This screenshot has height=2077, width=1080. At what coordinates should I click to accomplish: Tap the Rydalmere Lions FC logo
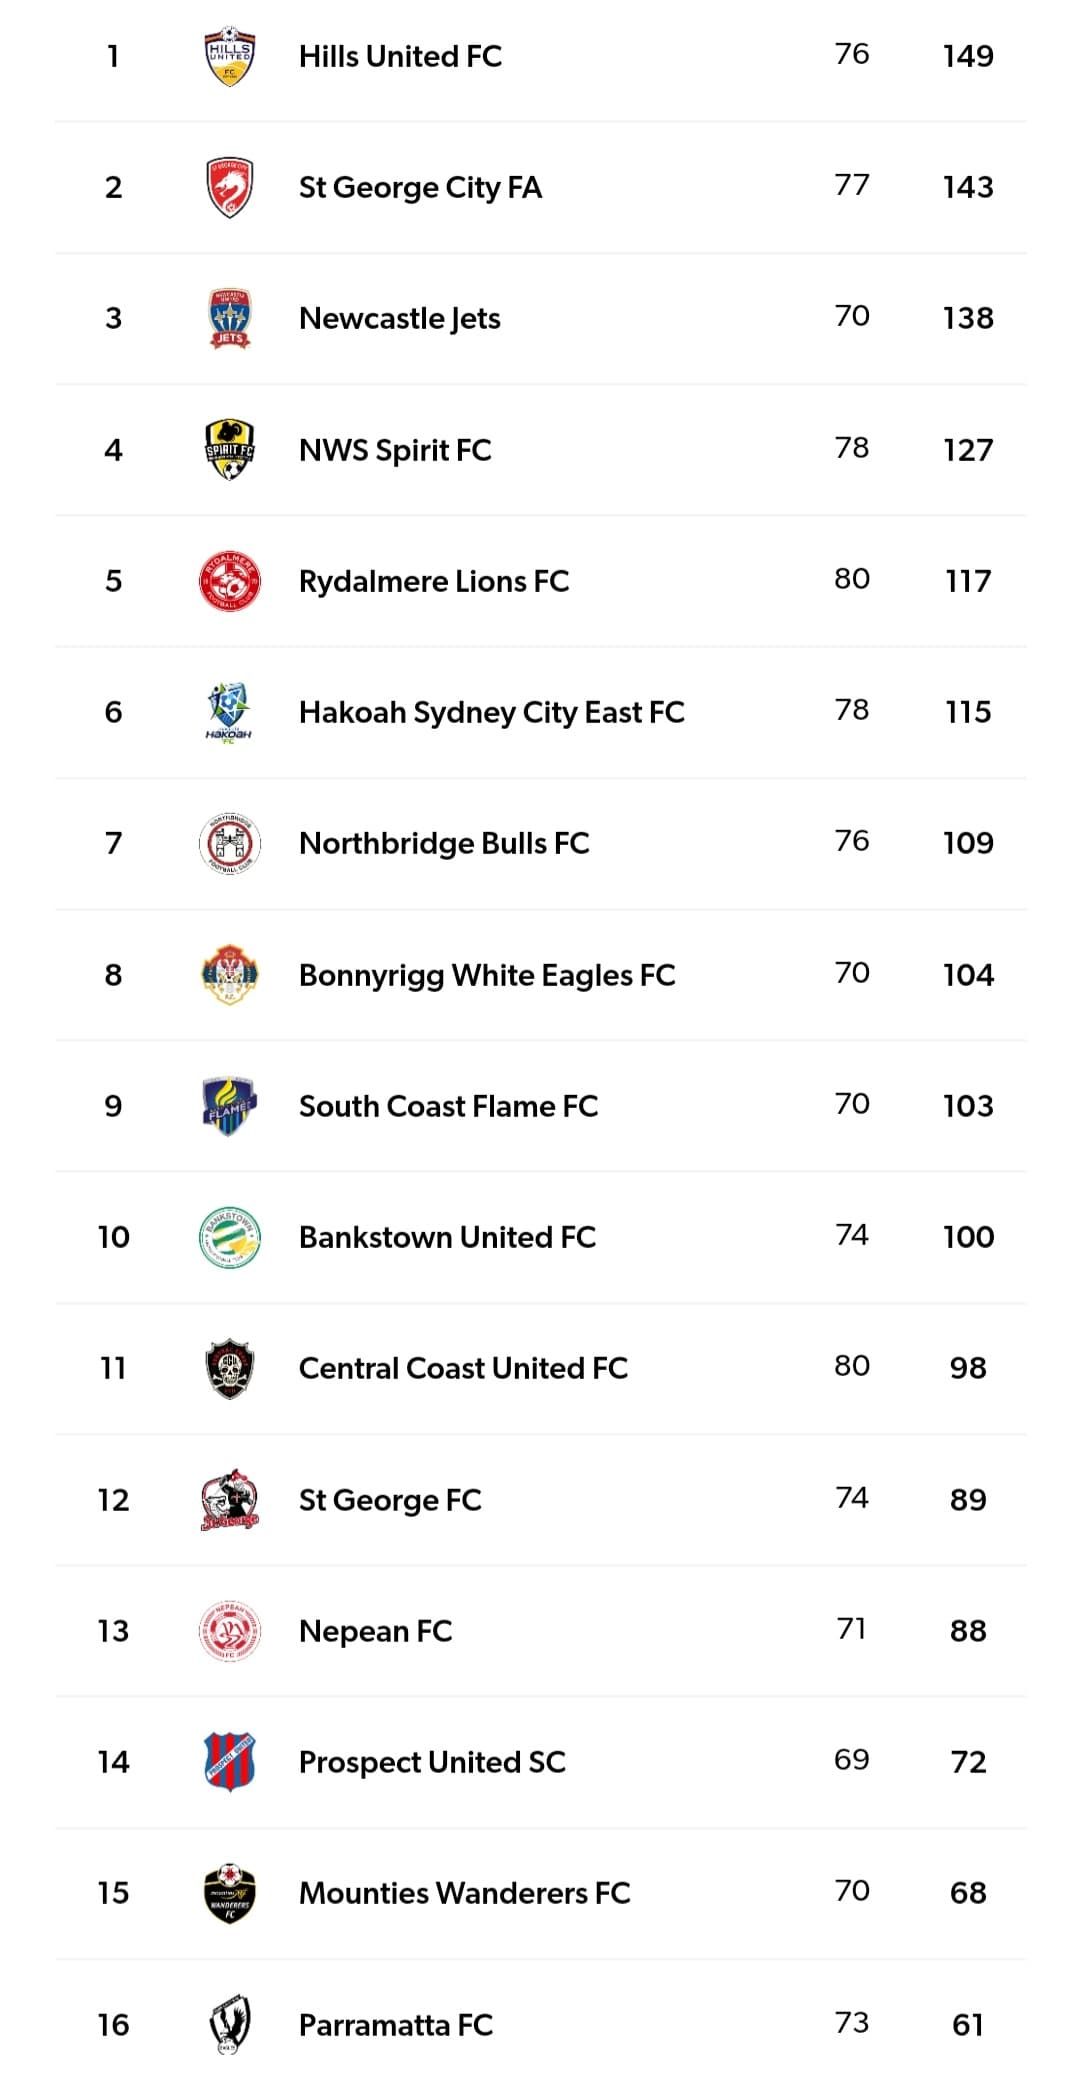[x=229, y=581]
